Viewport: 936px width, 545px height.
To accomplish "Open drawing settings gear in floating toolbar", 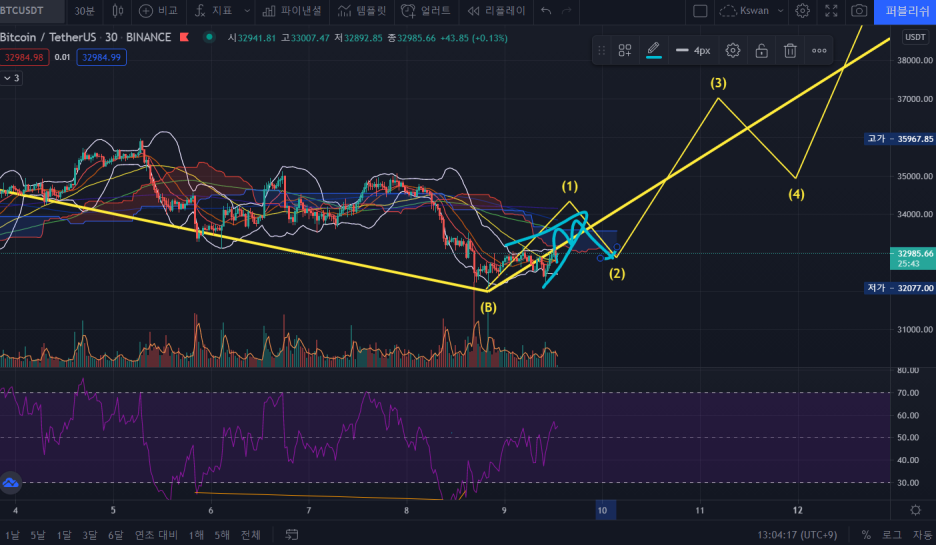I will [732, 51].
